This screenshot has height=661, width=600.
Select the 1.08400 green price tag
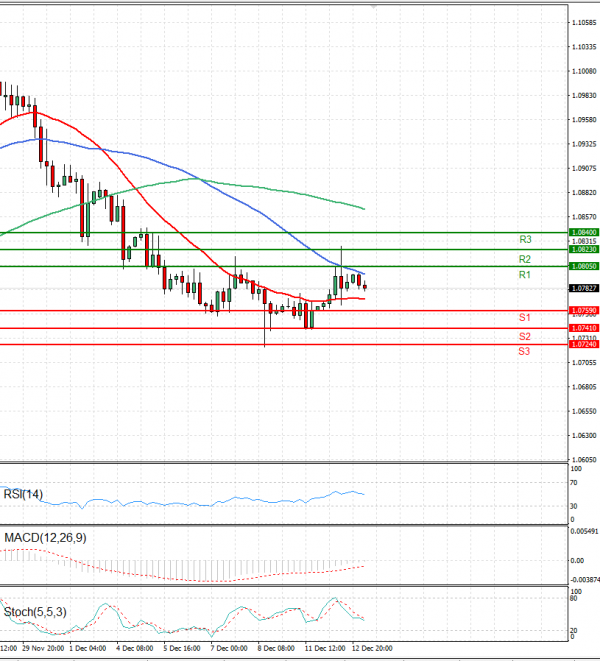tap(584, 232)
